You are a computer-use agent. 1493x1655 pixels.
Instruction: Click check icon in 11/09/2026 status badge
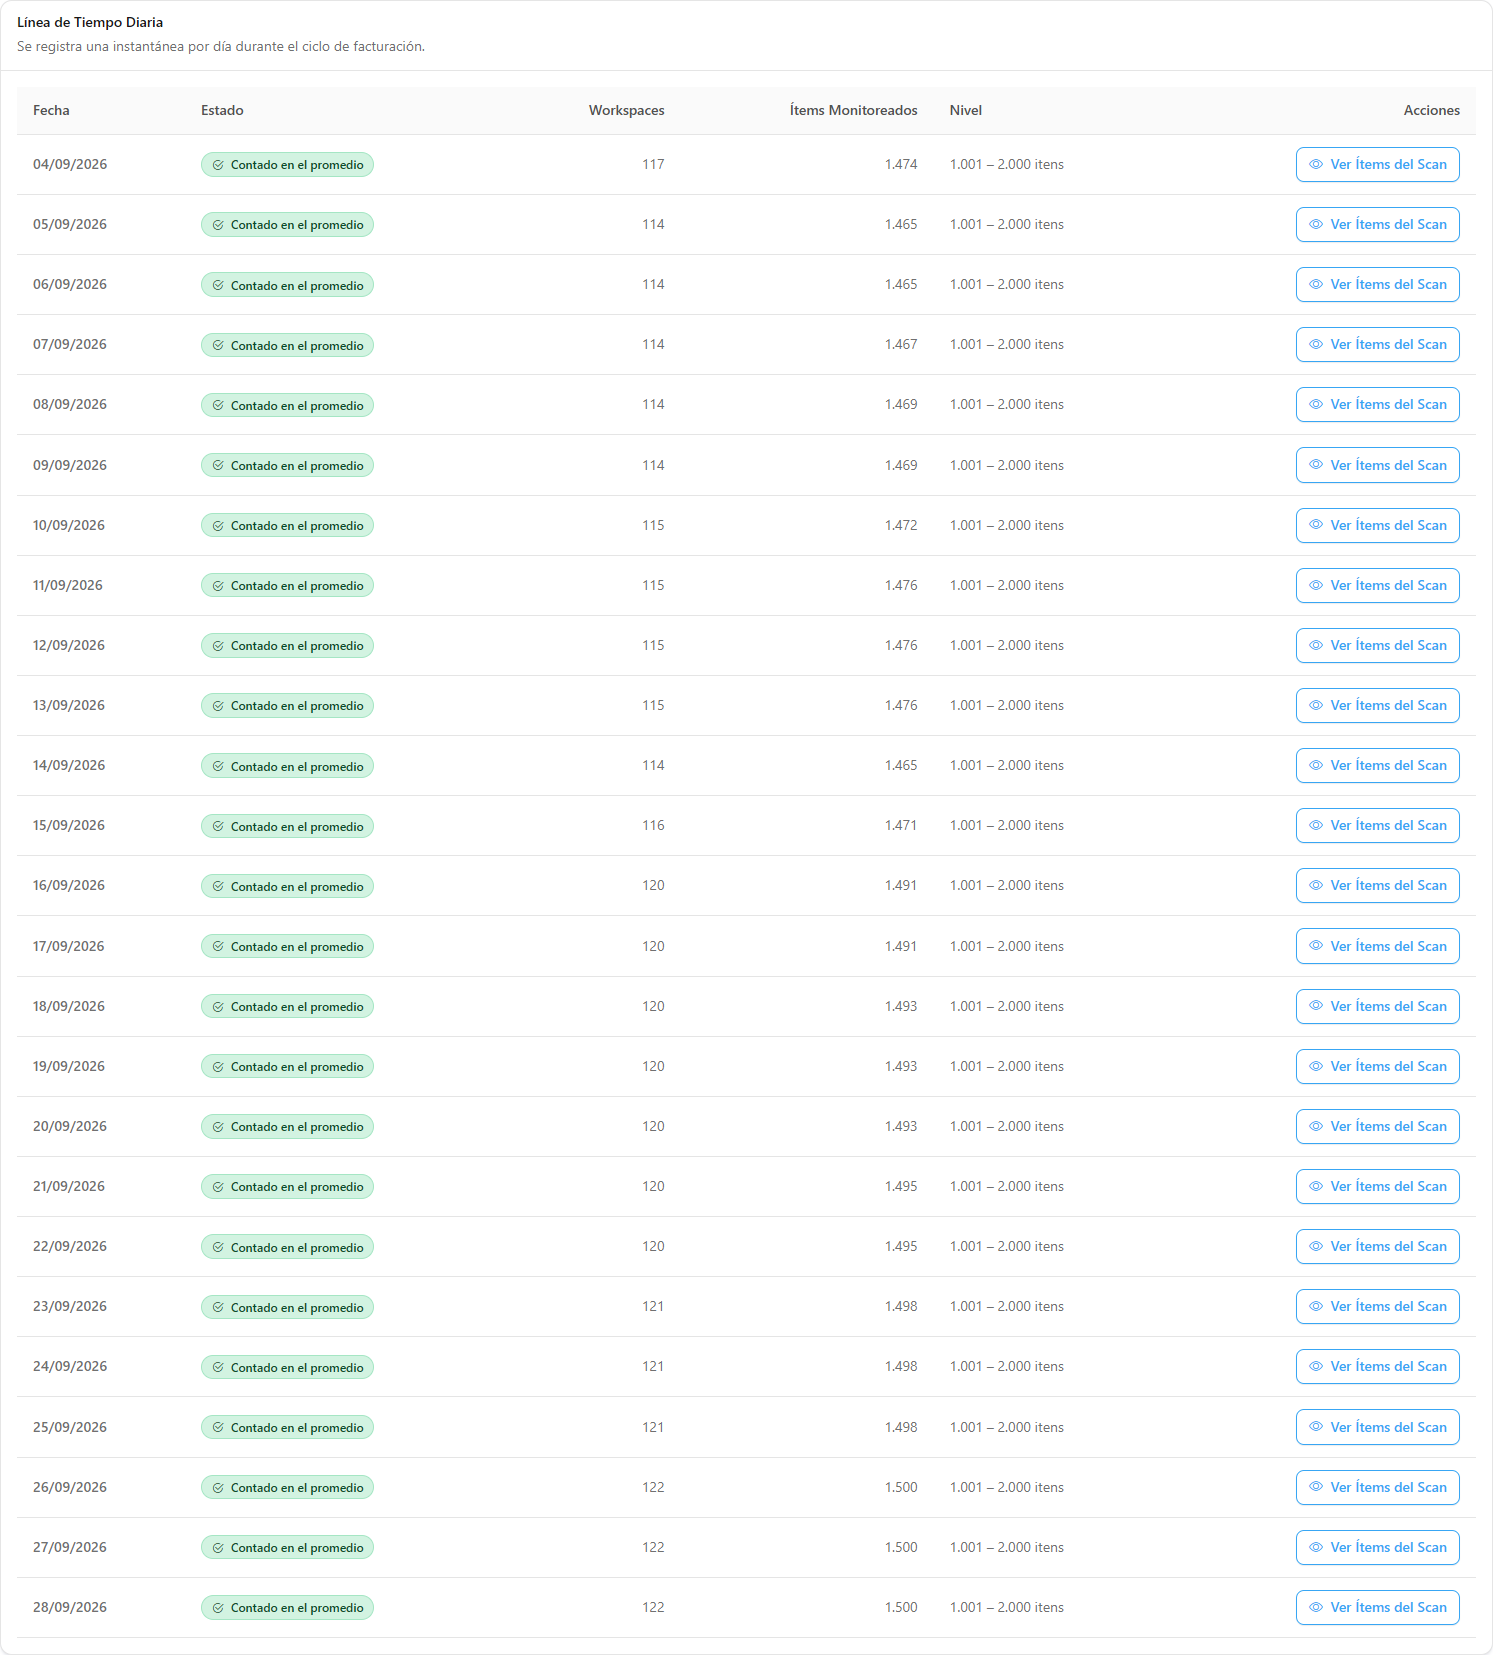click(218, 586)
